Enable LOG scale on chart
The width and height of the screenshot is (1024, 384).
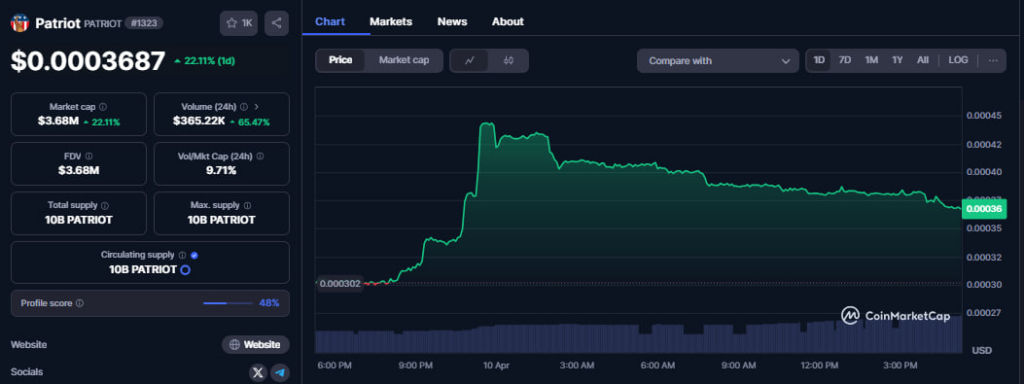958,60
